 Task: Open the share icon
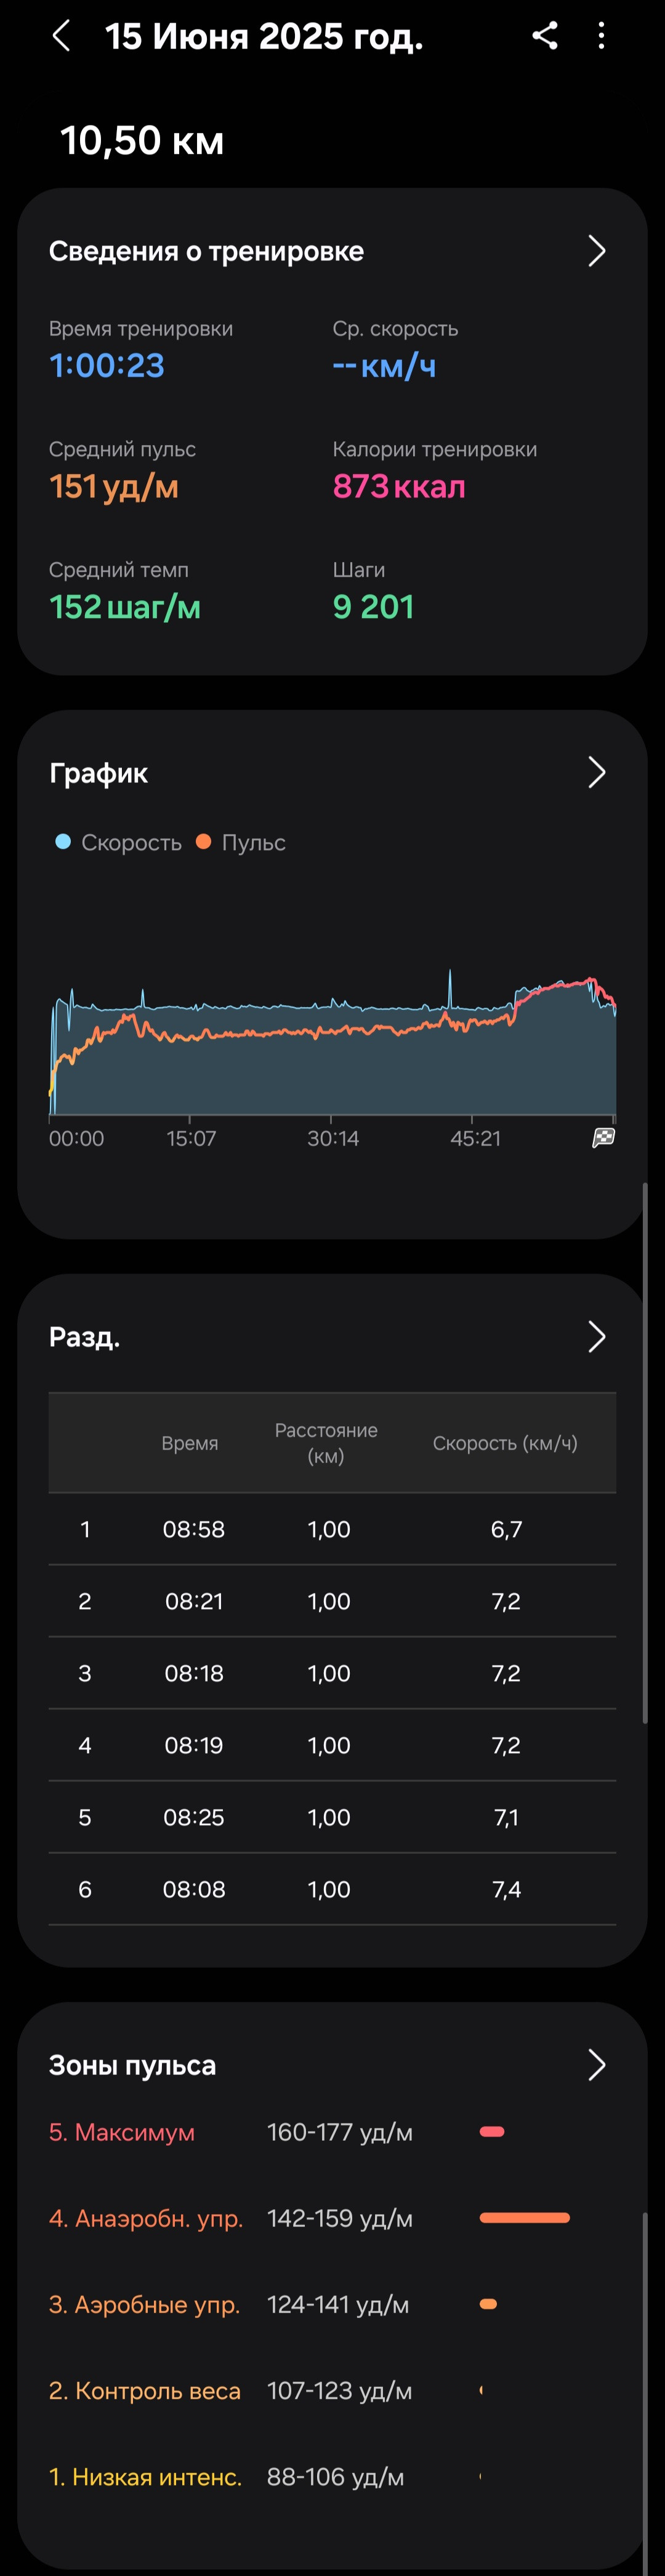[545, 36]
